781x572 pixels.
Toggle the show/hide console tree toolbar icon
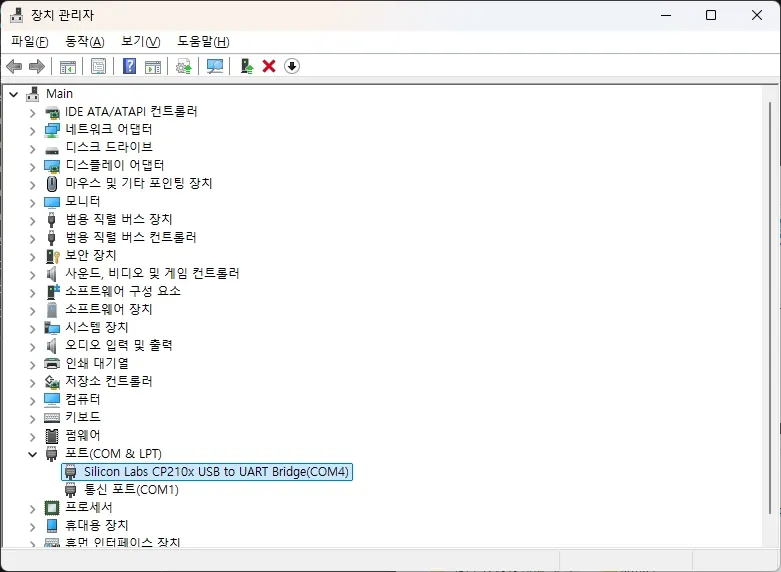68,66
